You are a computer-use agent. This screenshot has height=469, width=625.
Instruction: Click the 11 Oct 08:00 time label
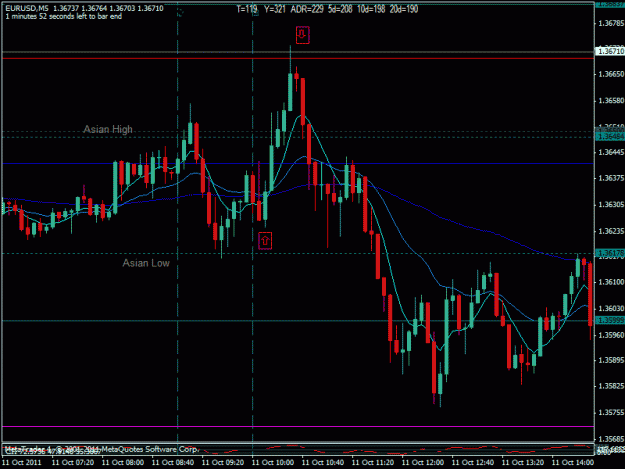[123, 463]
